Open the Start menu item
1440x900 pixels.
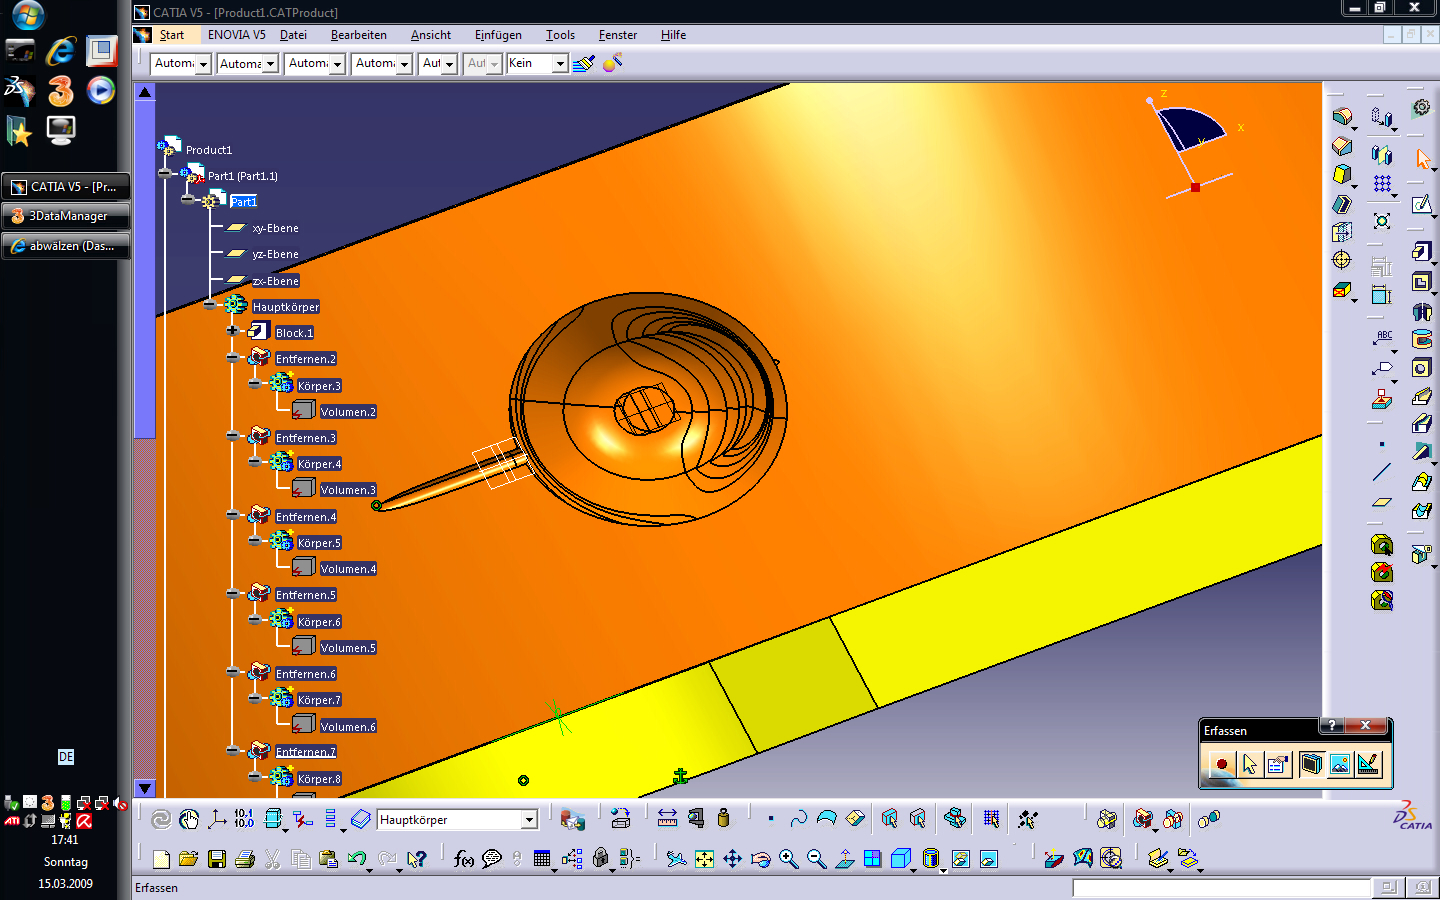172,35
